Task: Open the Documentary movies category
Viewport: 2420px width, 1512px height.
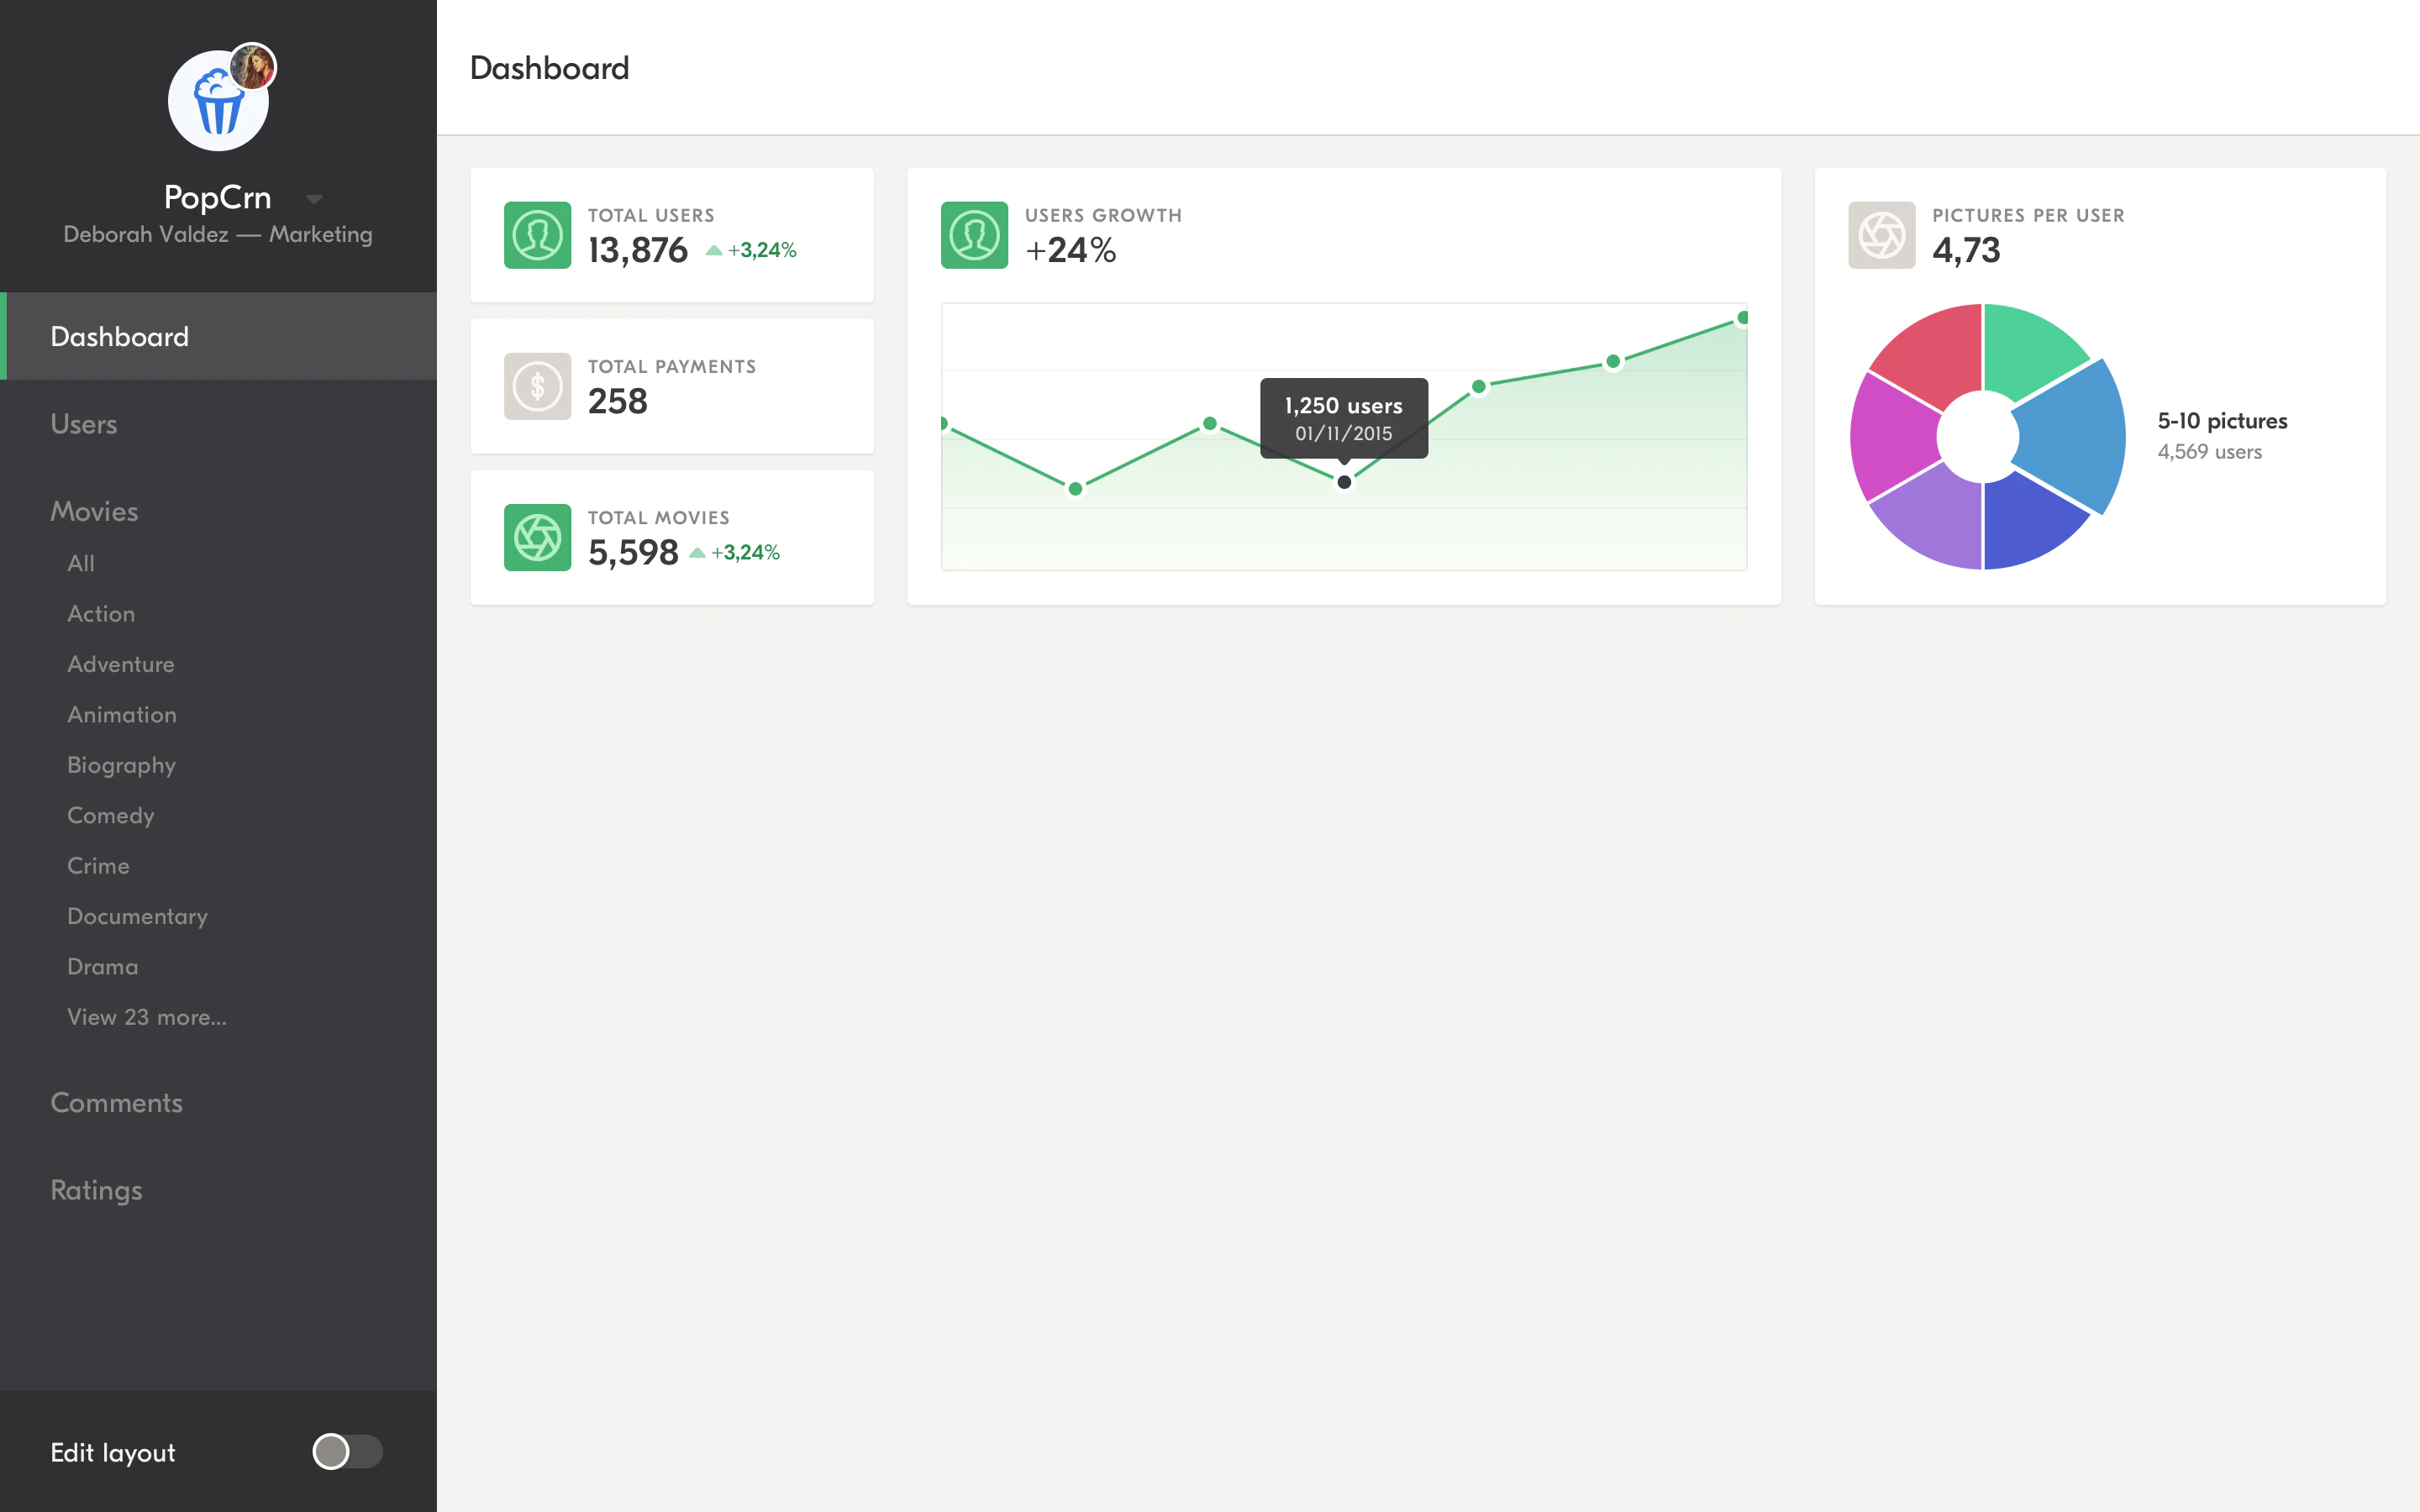Action: point(137,916)
